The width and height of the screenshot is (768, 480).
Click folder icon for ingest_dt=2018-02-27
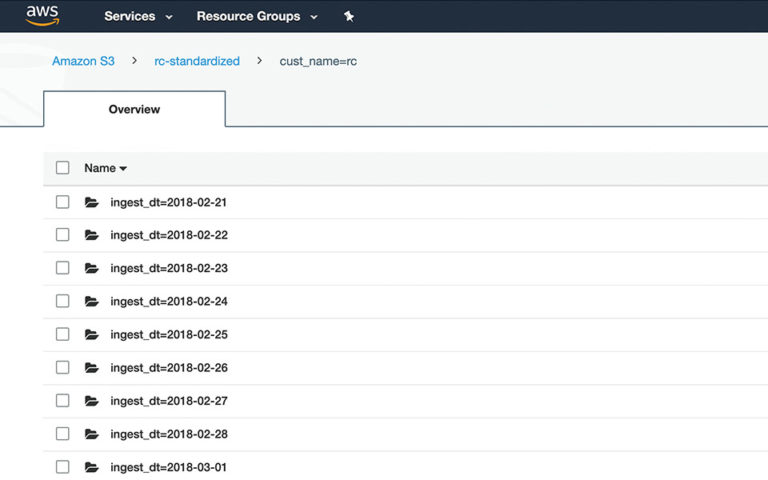92,401
